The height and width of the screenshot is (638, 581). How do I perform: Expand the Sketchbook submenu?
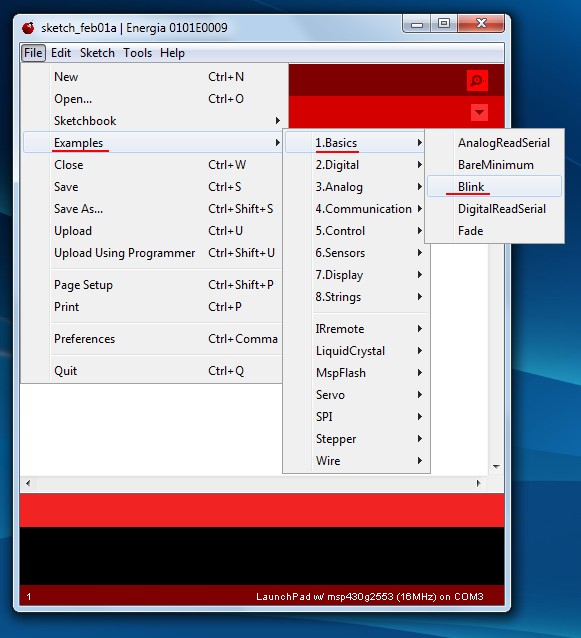(153, 120)
